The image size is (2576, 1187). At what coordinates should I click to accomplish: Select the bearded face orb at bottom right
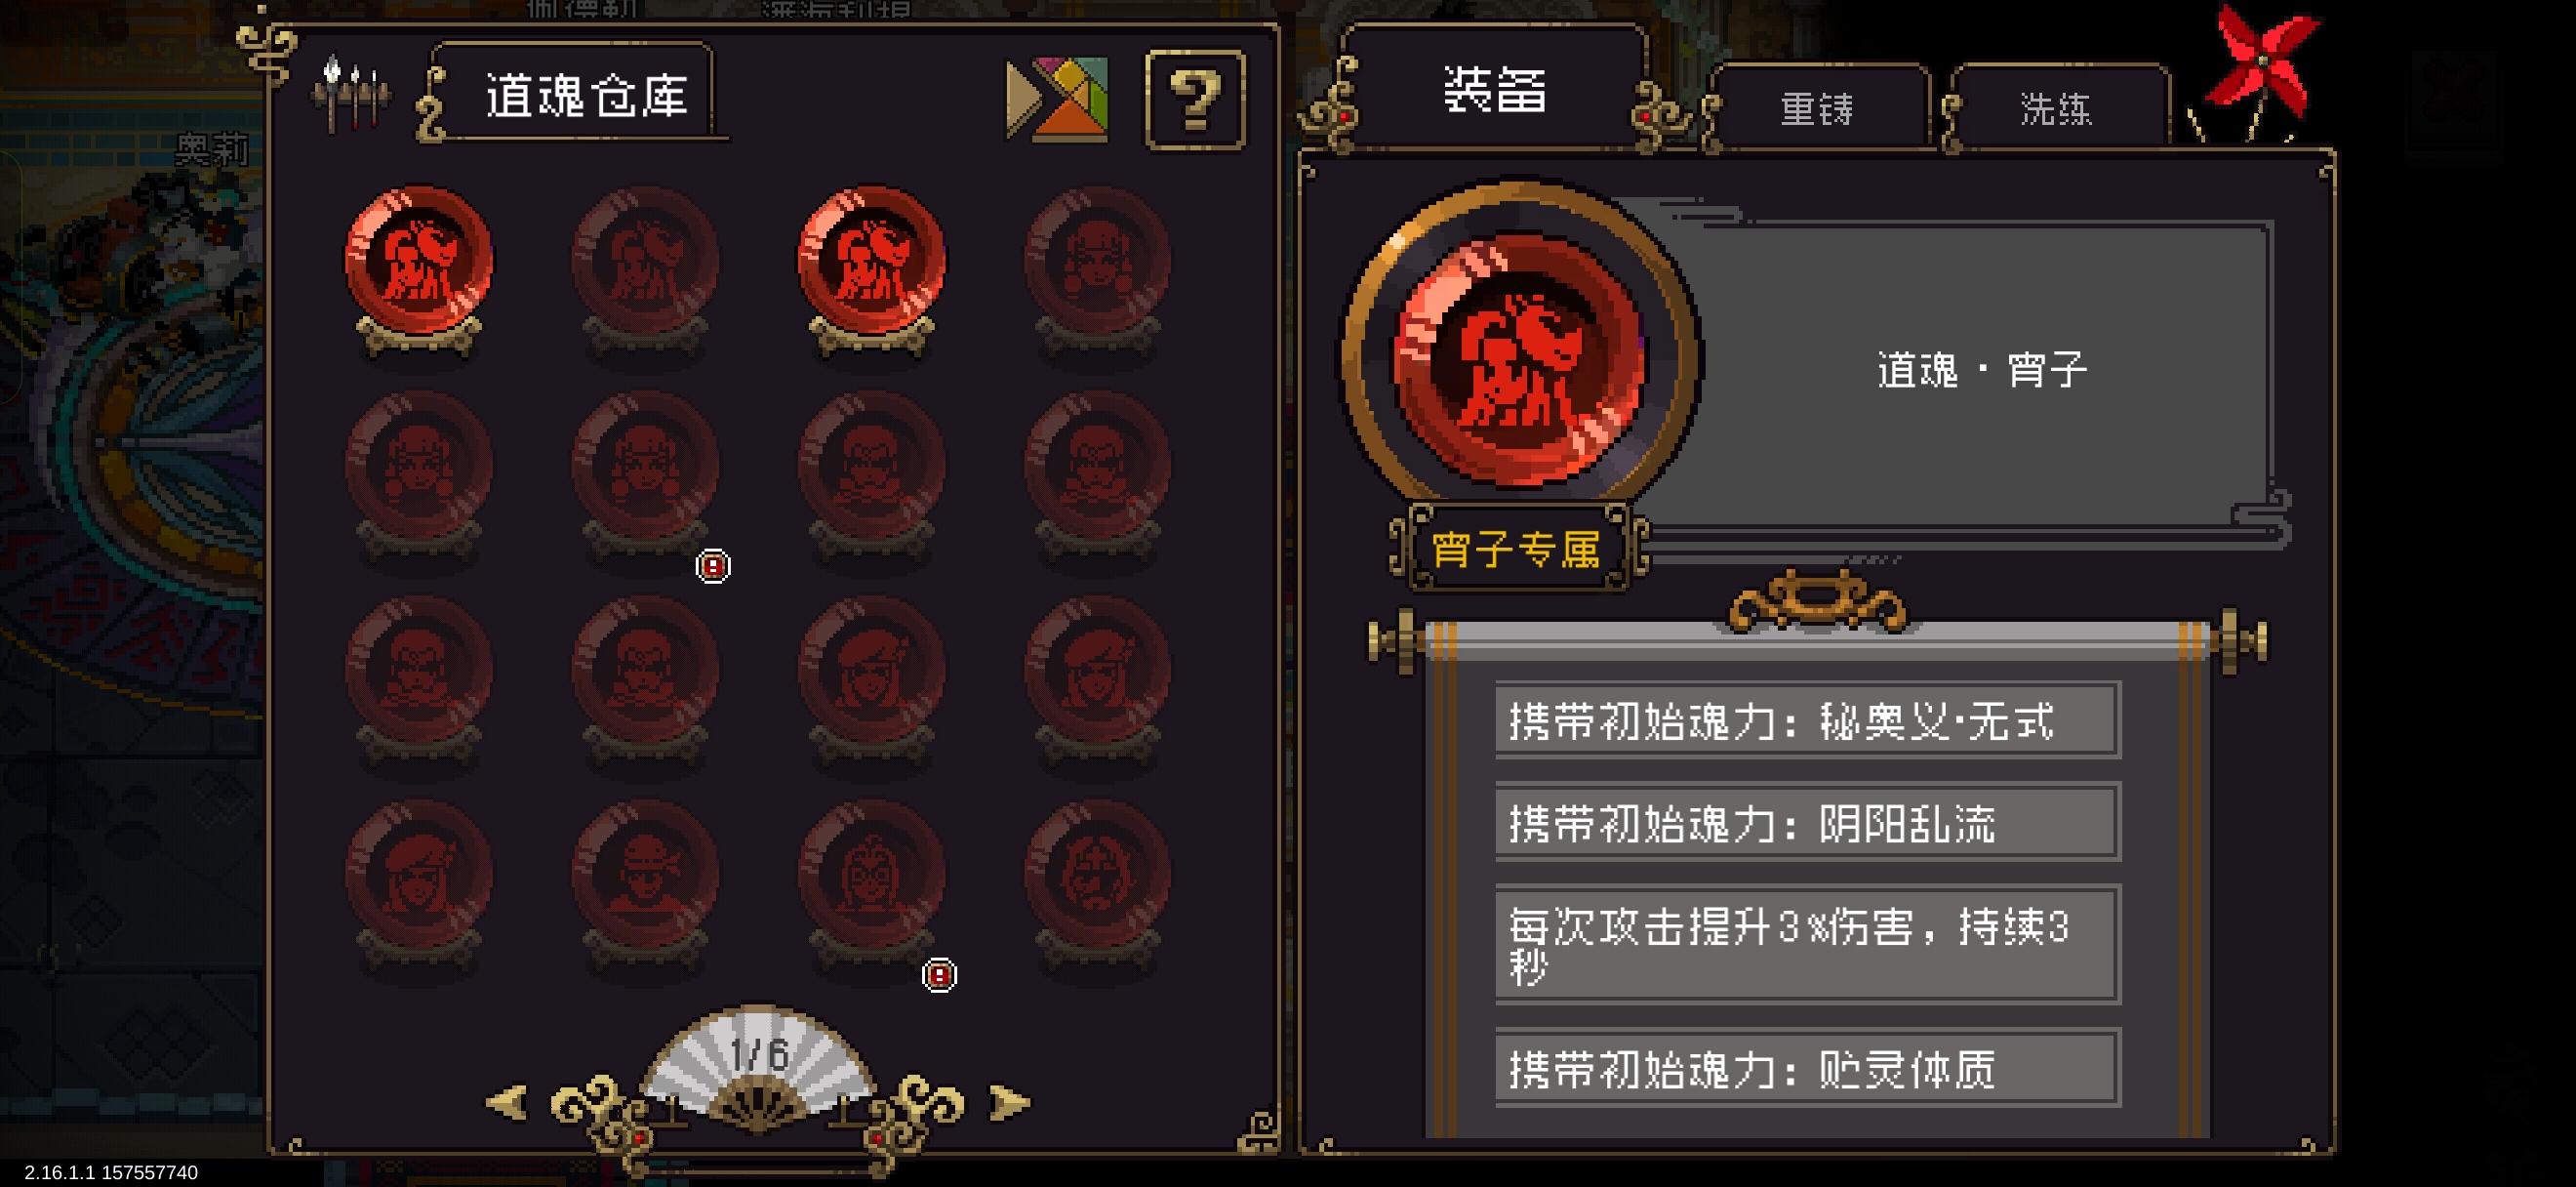click(1097, 886)
